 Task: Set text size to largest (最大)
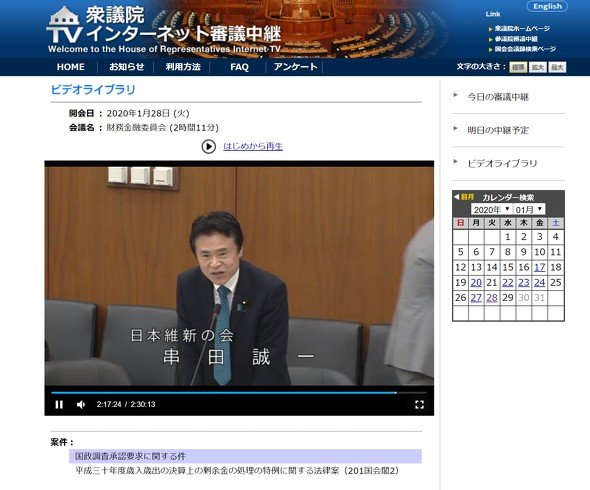(557, 67)
